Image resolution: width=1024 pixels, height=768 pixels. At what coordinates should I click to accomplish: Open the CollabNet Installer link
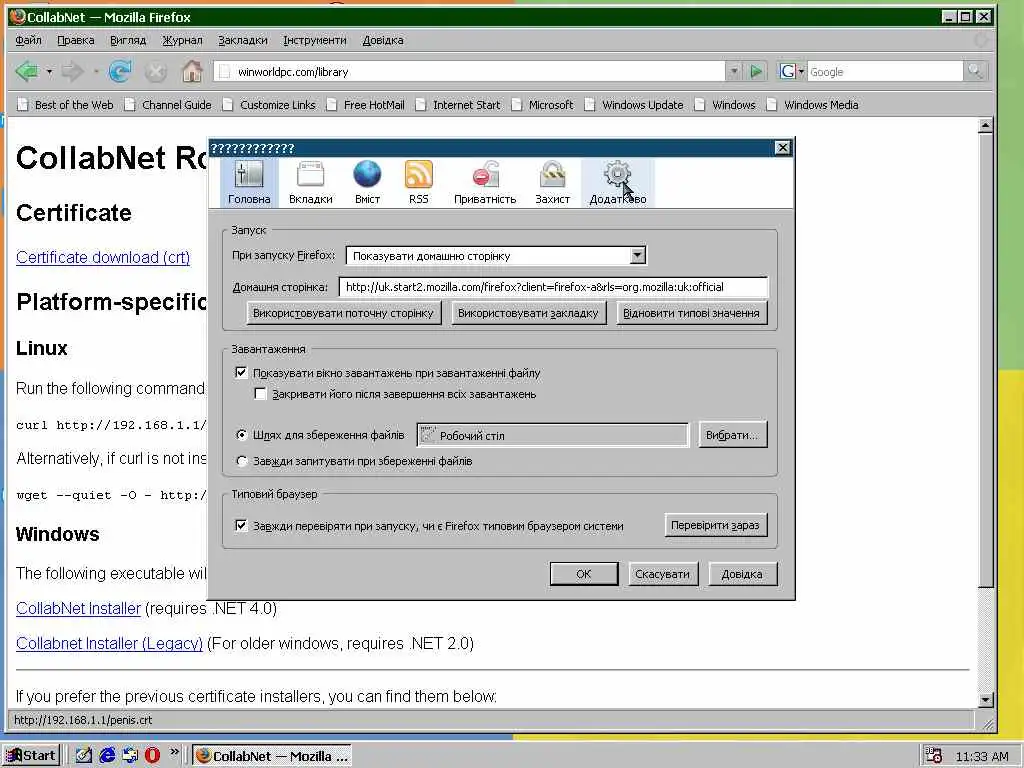[78, 608]
